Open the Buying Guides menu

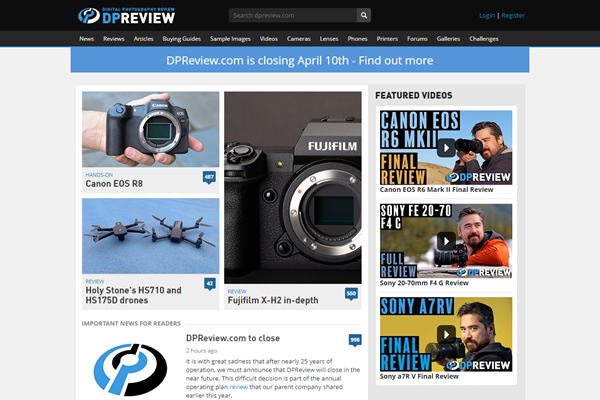click(181, 39)
